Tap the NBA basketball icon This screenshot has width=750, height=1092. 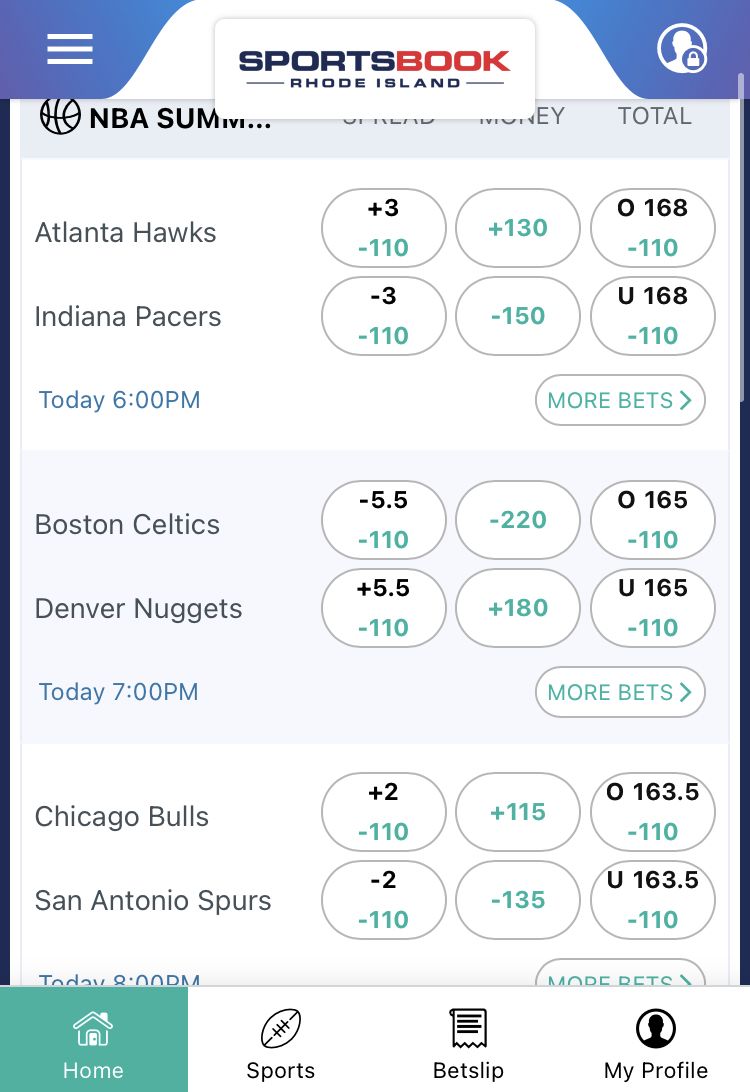[60, 116]
